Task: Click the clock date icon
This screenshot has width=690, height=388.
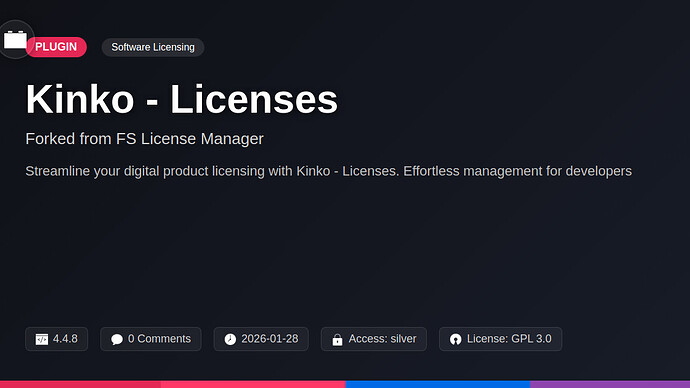Action: click(230, 339)
